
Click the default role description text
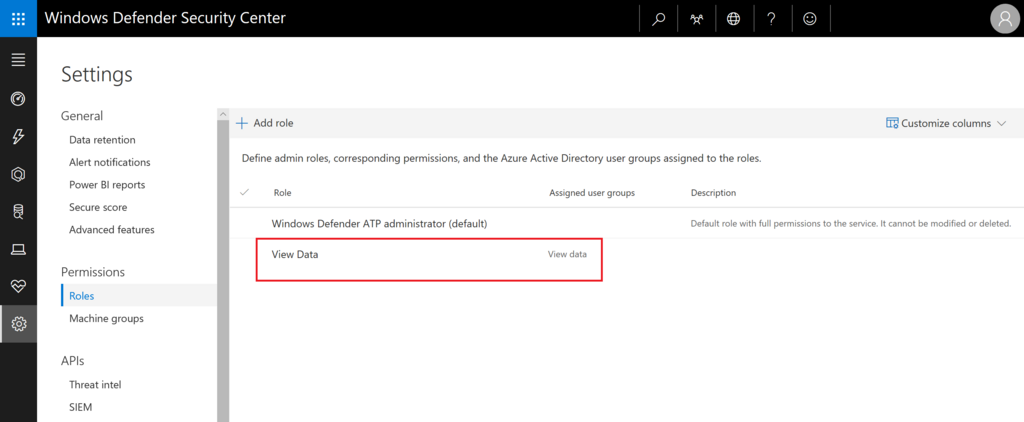coord(851,223)
